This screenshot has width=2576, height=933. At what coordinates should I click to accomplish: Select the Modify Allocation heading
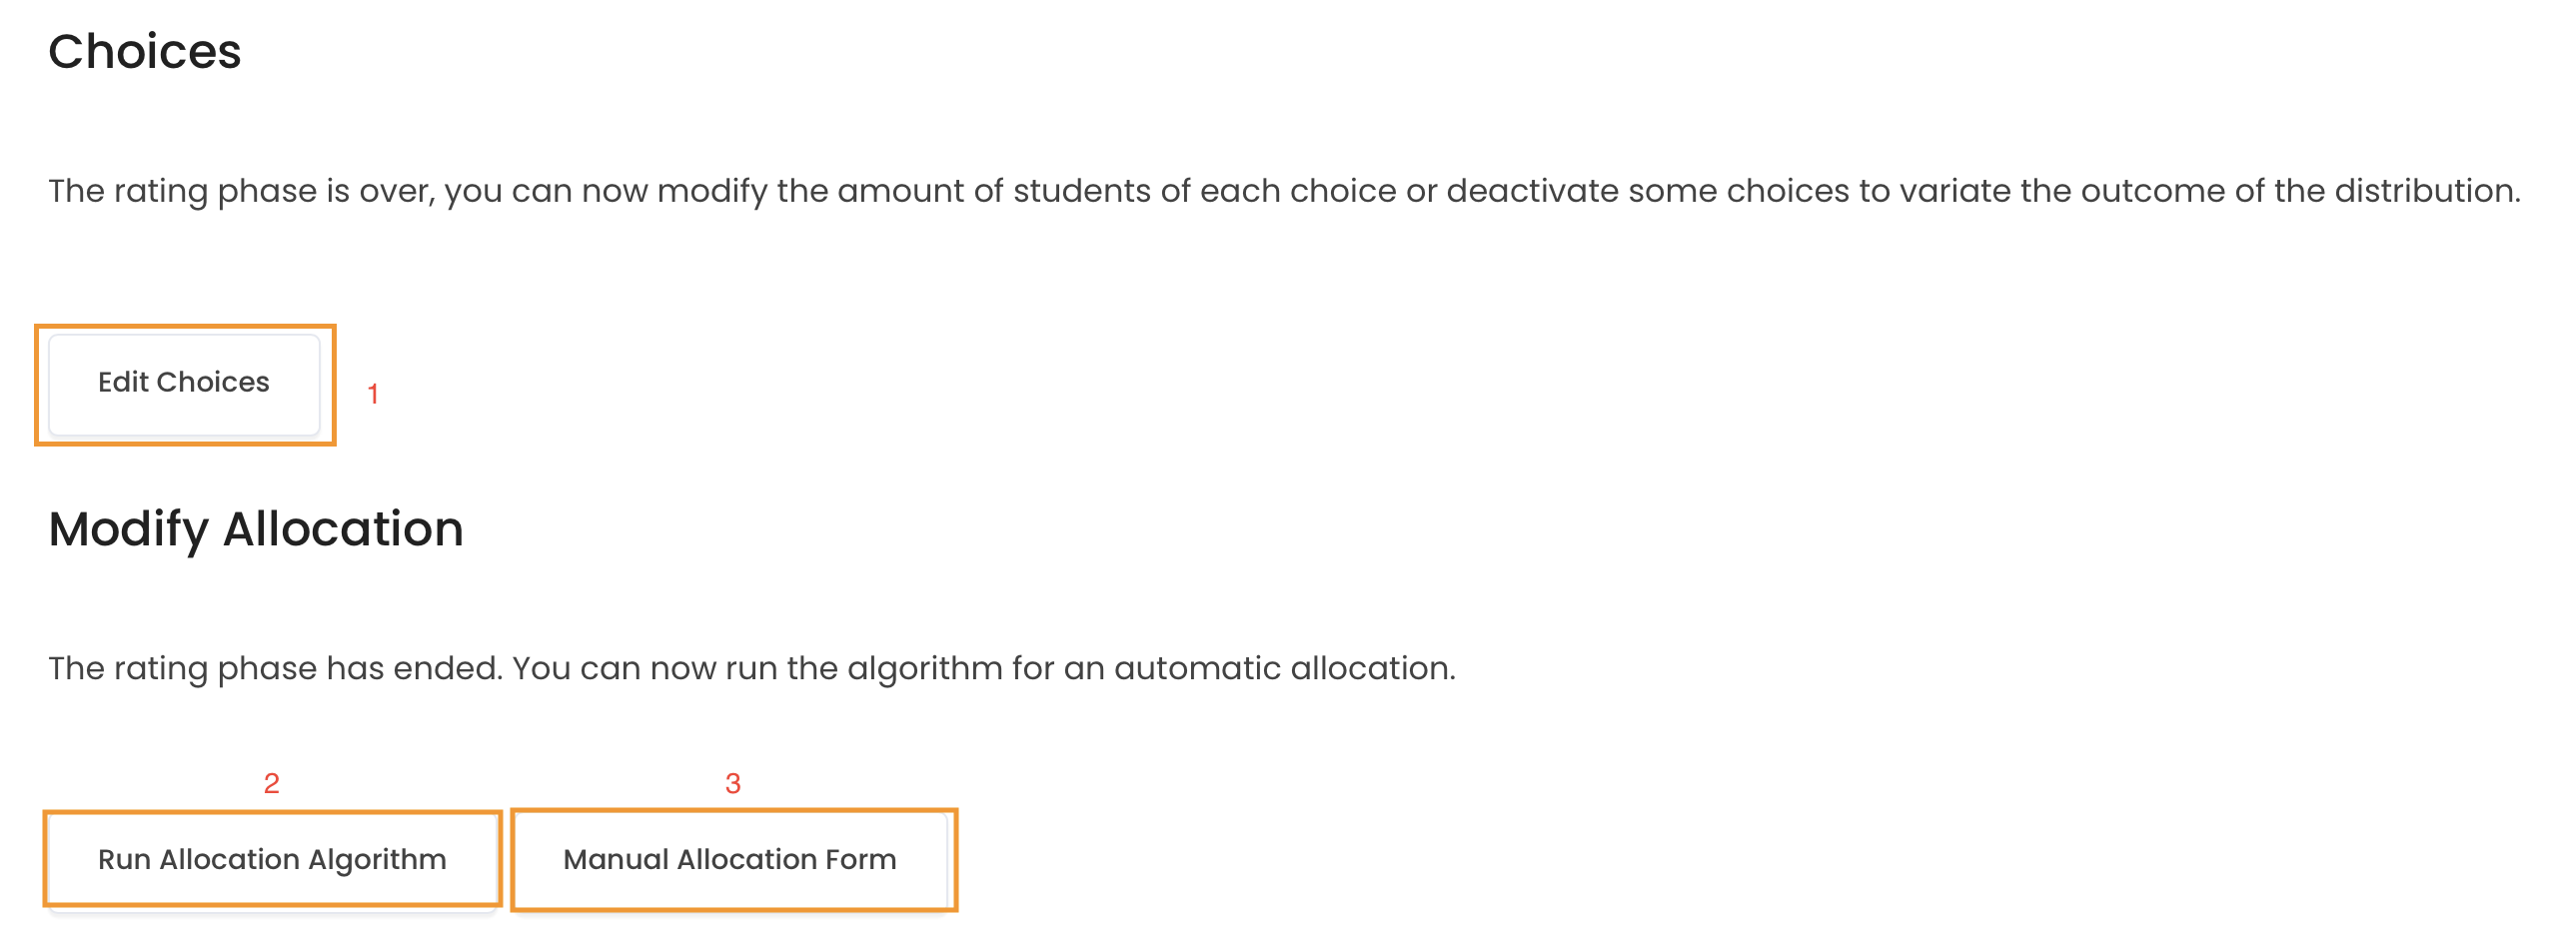256,529
